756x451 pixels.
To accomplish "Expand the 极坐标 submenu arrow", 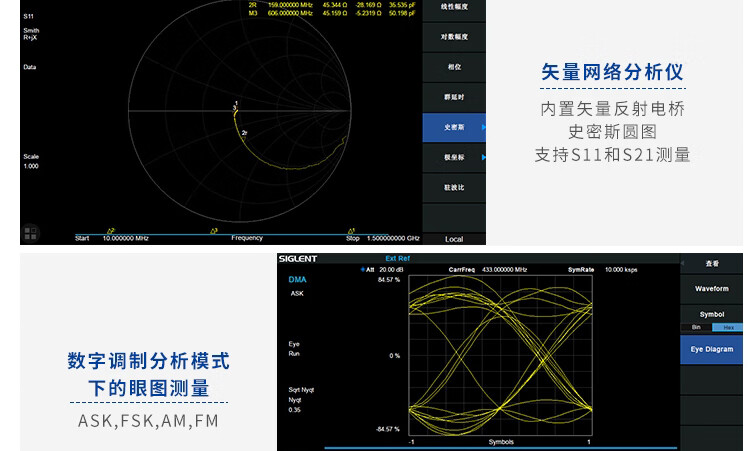I will 484,157.
